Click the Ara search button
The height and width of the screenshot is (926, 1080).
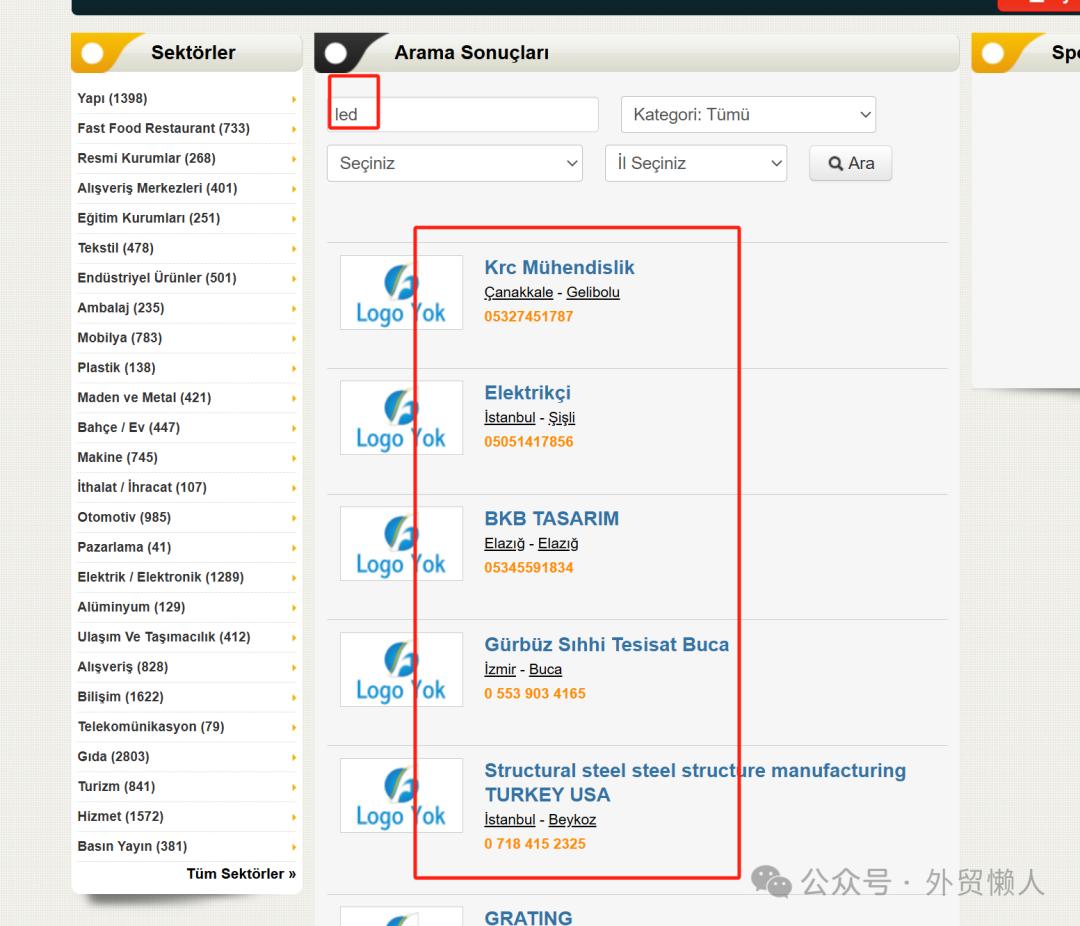click(851, 163)
